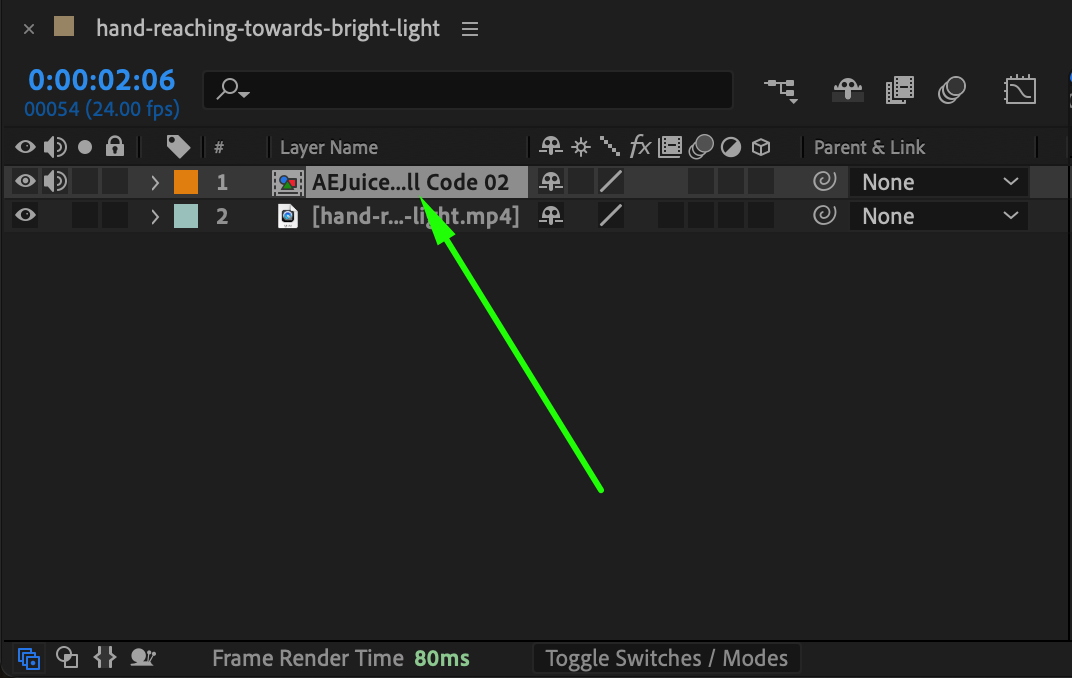The image size is (1072, 678).
Task: Mute audio of AEJuice…ll Code 02
Action: pos(55,181)
